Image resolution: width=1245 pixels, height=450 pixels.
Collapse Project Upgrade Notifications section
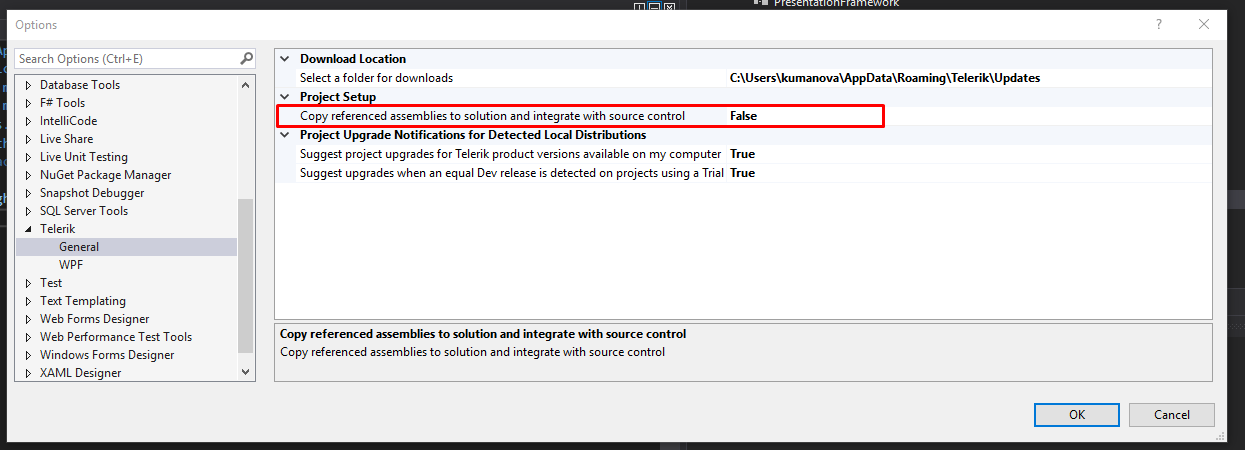point(285,135)
